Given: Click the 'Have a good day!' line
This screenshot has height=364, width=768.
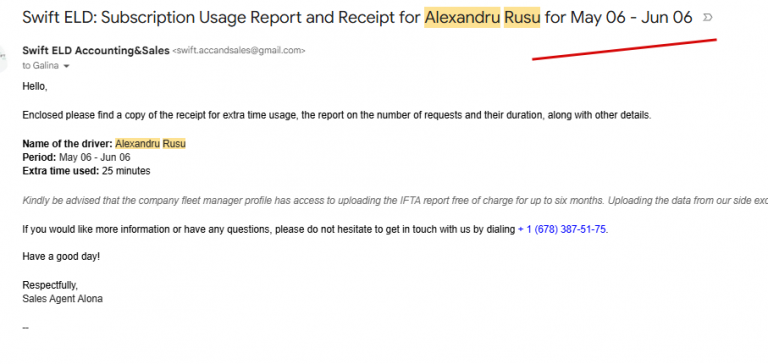Looking at the screenshot, I should (x=61, y=256).
